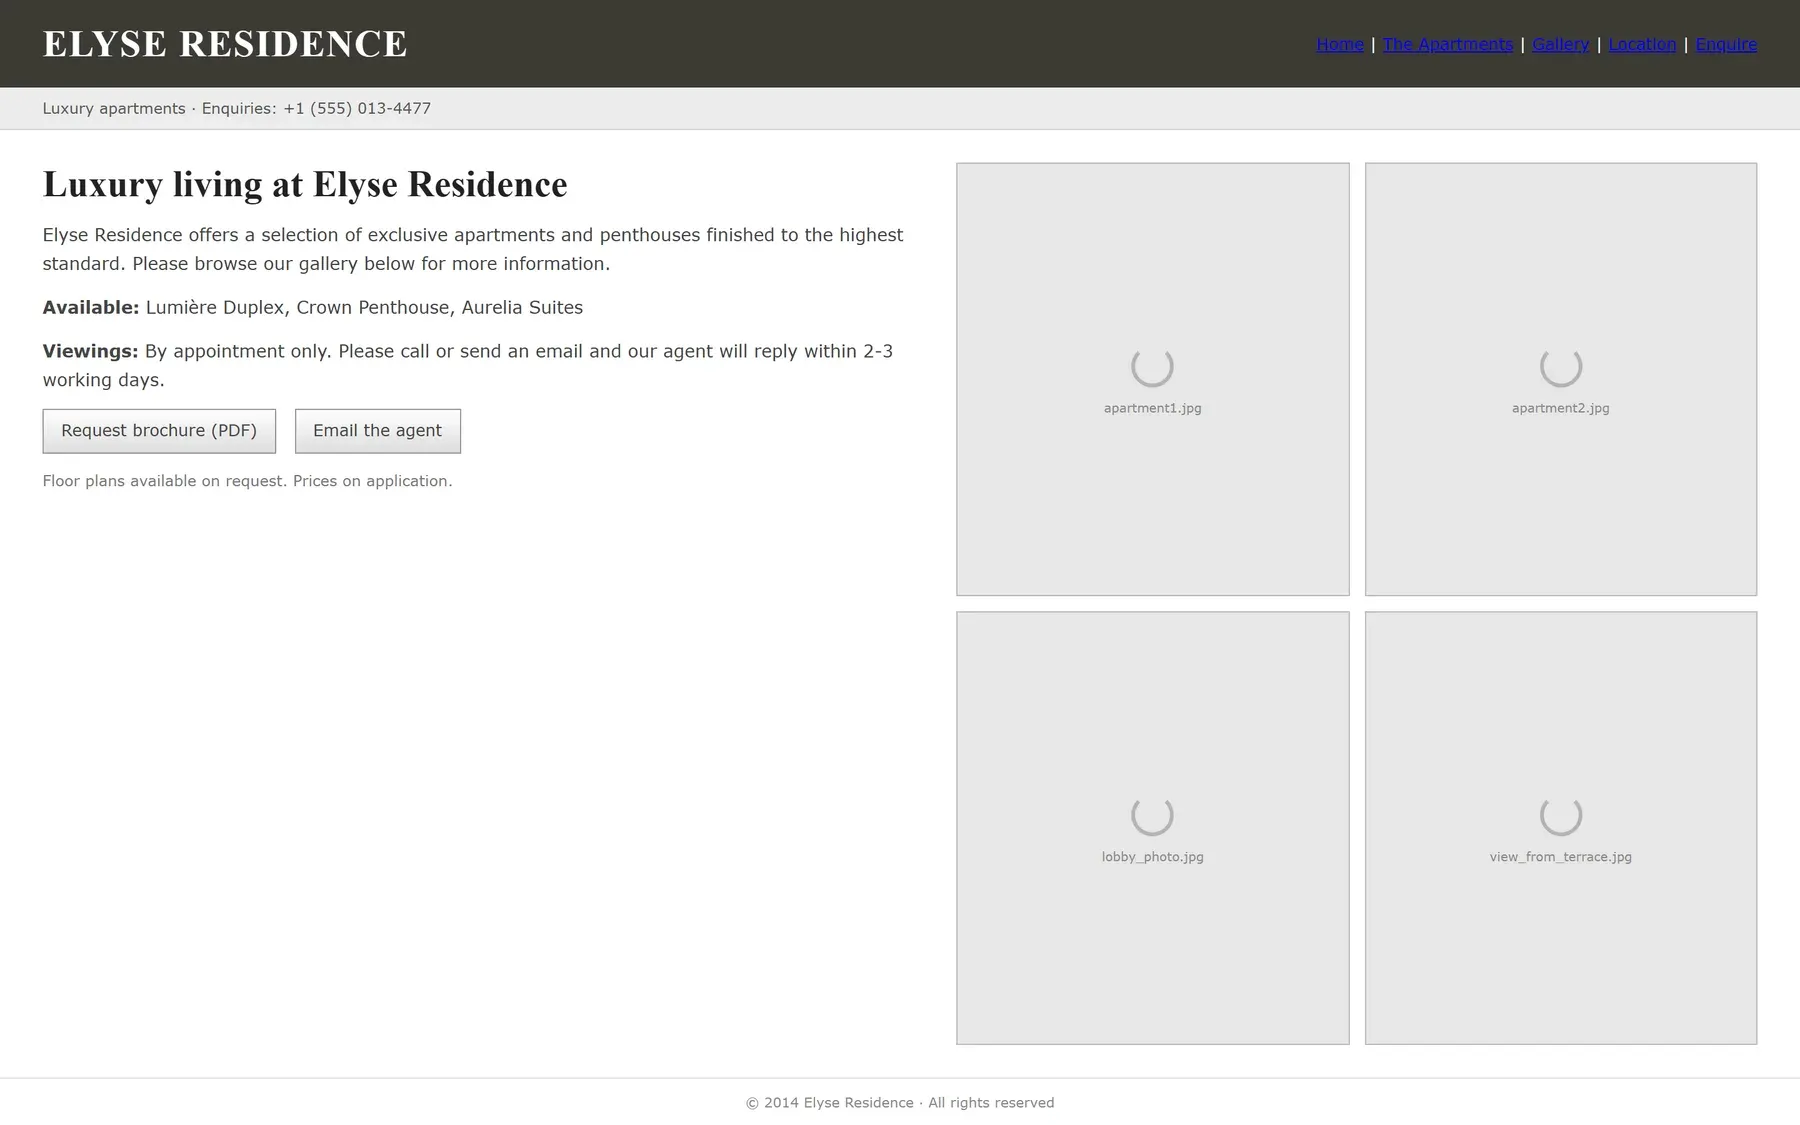Click the apartment2.jpg file name label
The image size is (1800, 1125).
click(1560, 408)
